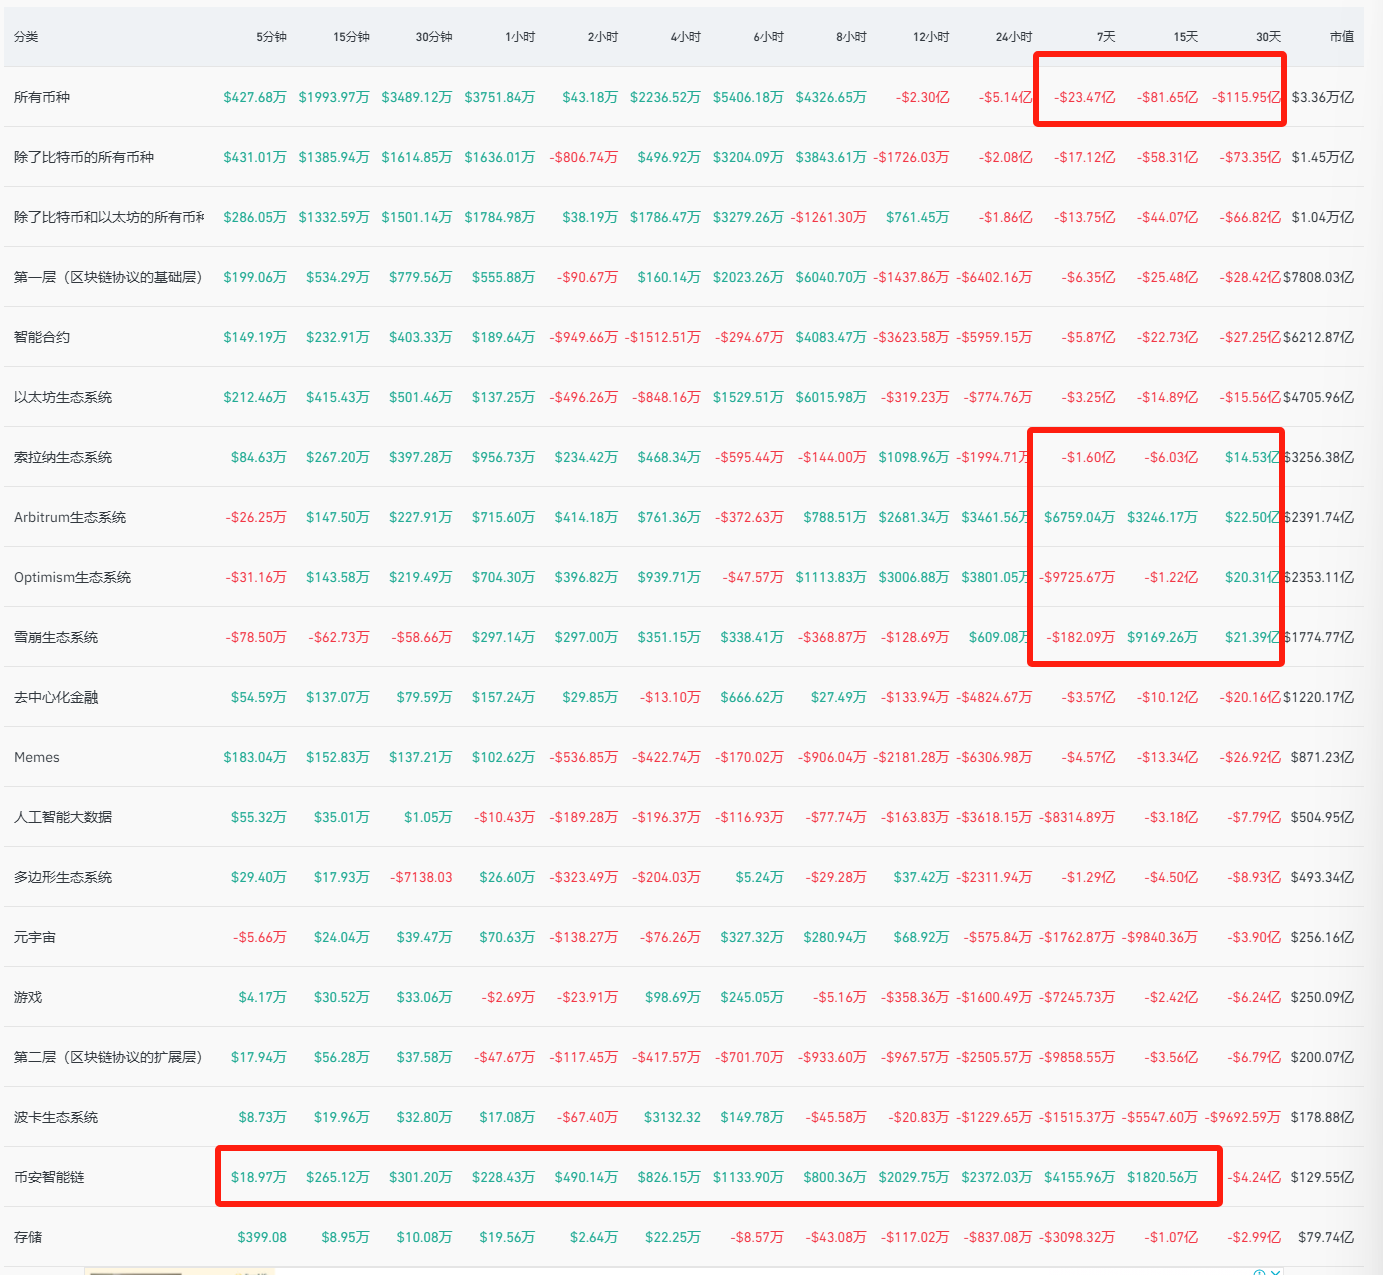Open the Optimism生态系统 category

pyautogui.click(x=72, y=577)
